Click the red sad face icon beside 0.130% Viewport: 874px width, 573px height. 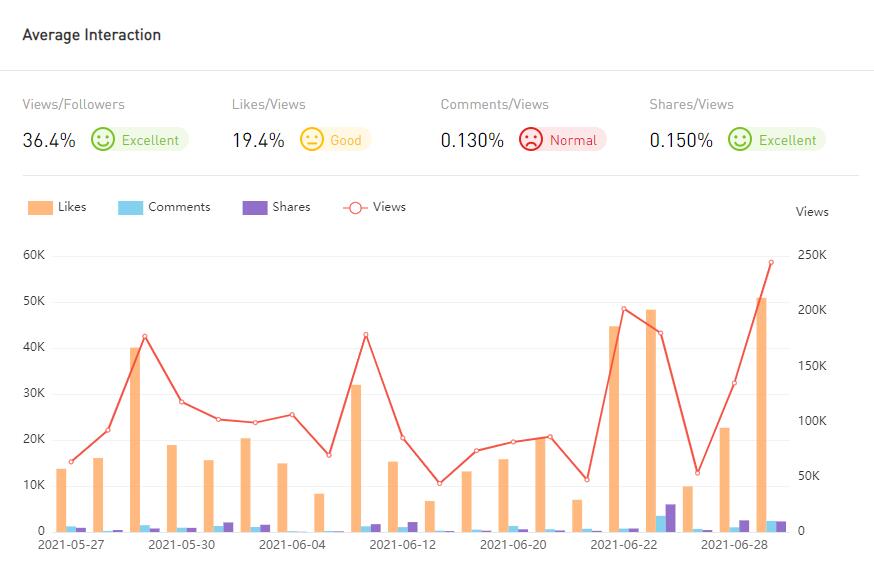[530, 140]
